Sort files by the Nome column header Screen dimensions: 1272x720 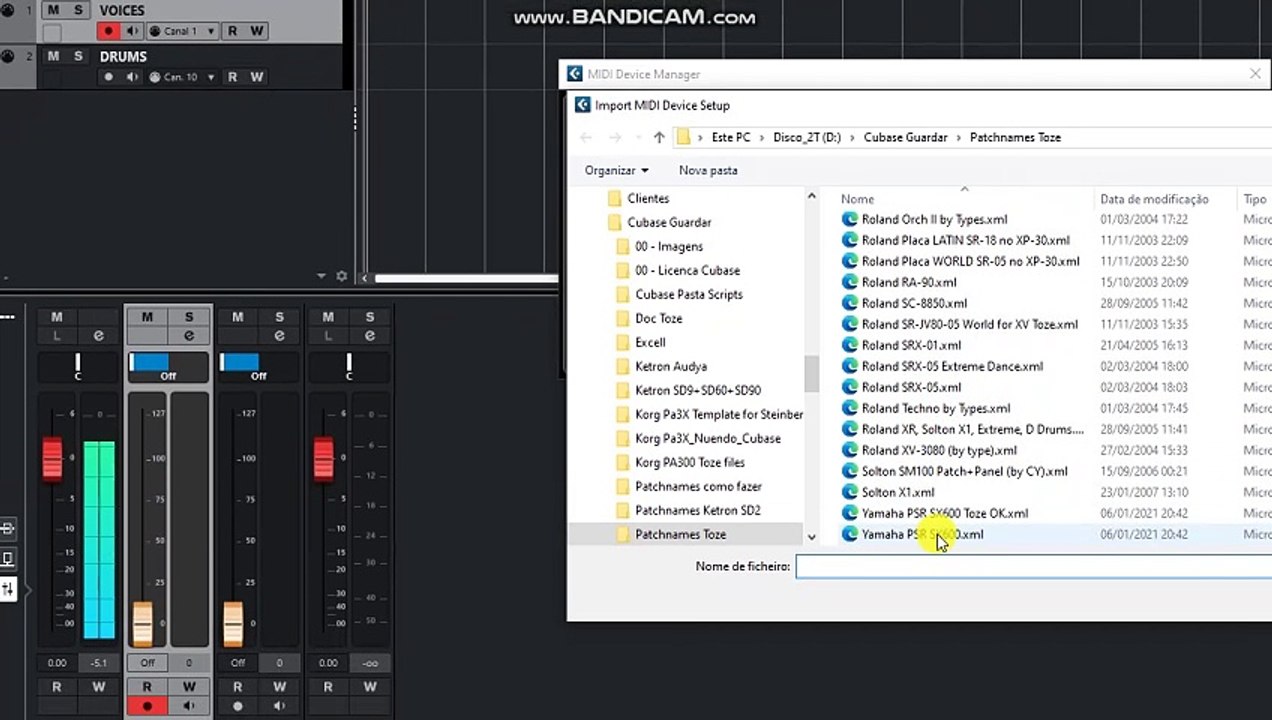857,199
